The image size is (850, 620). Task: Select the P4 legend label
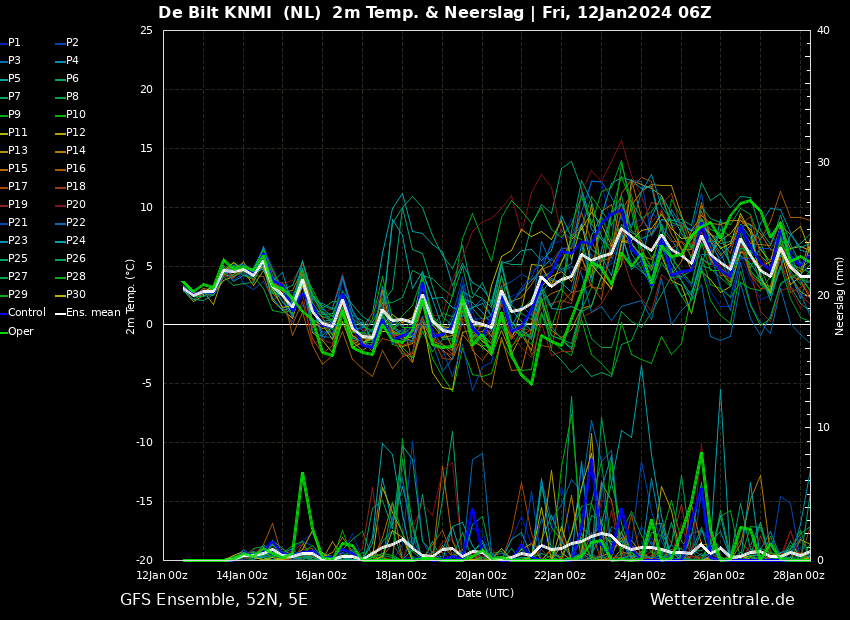click(67, 60)
